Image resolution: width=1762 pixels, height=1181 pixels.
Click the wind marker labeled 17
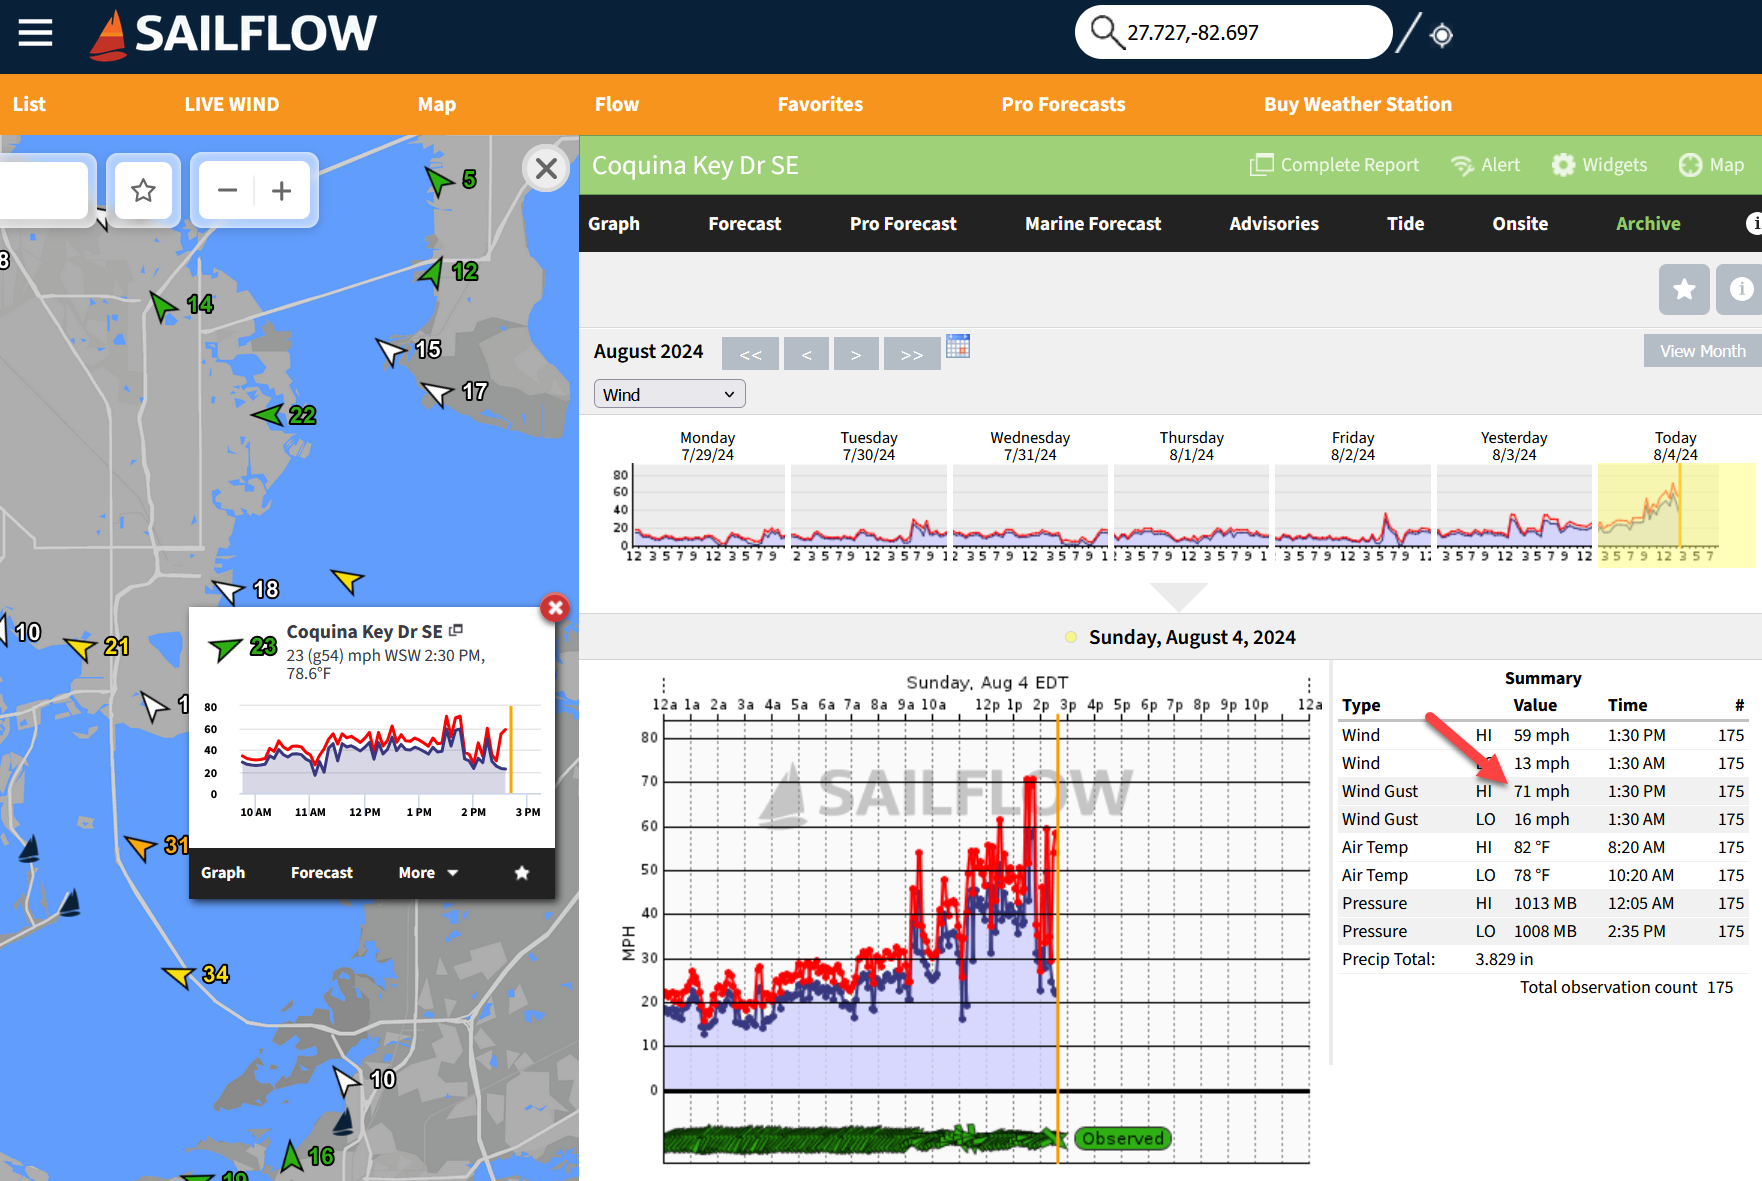click(x=454, y=392)
